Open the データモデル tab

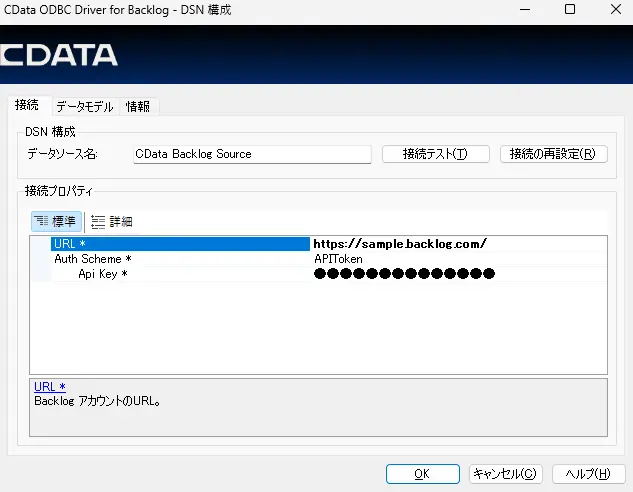[x=85, y=107]
